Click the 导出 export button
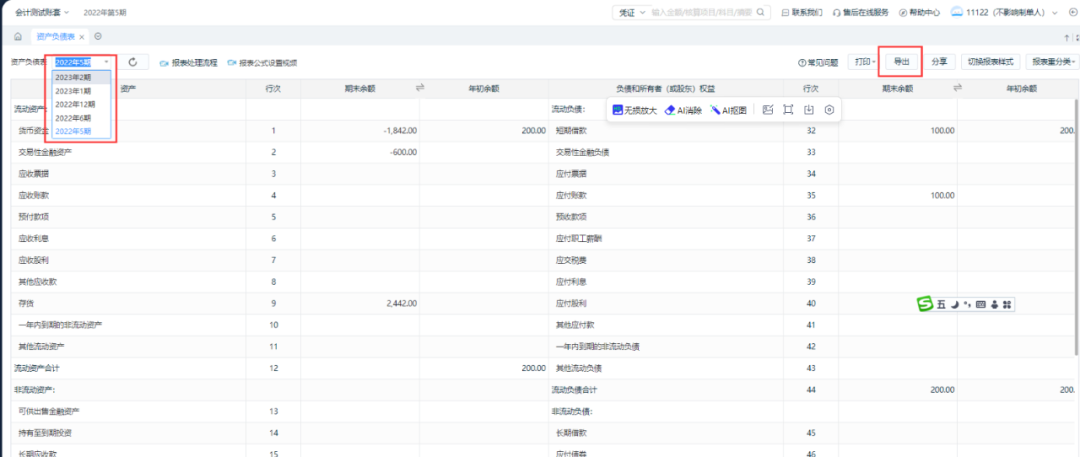This screenshot has width=1080, height=457. (900, 62)
